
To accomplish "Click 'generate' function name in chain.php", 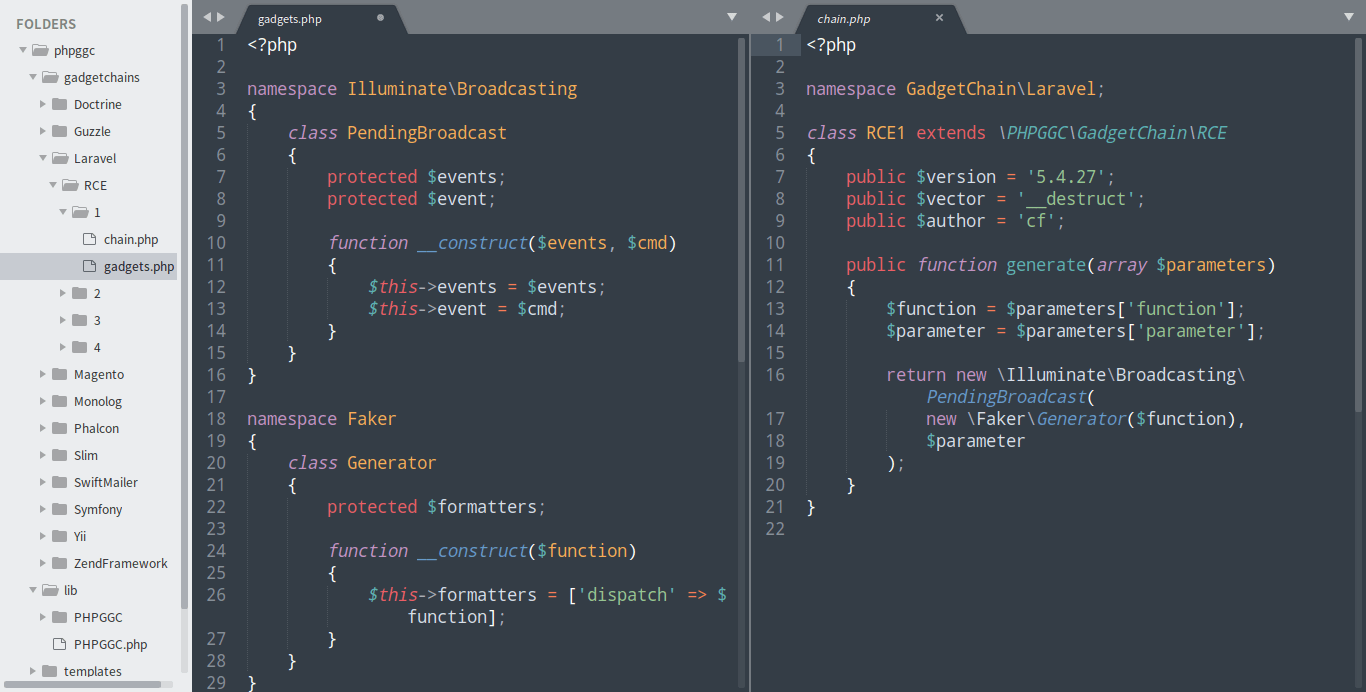I will (1046, 265).
